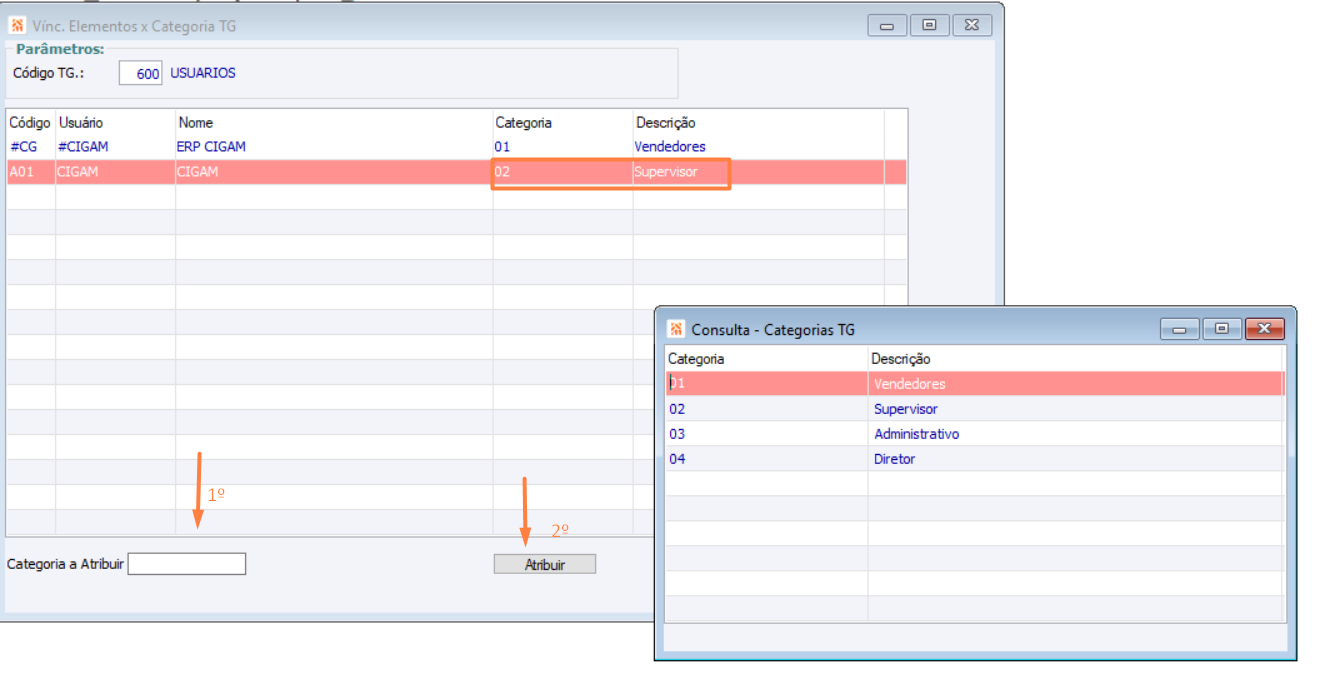Click Categoria column header in Consulta window
Screen dimensions: 1324x678
point(696,359)
